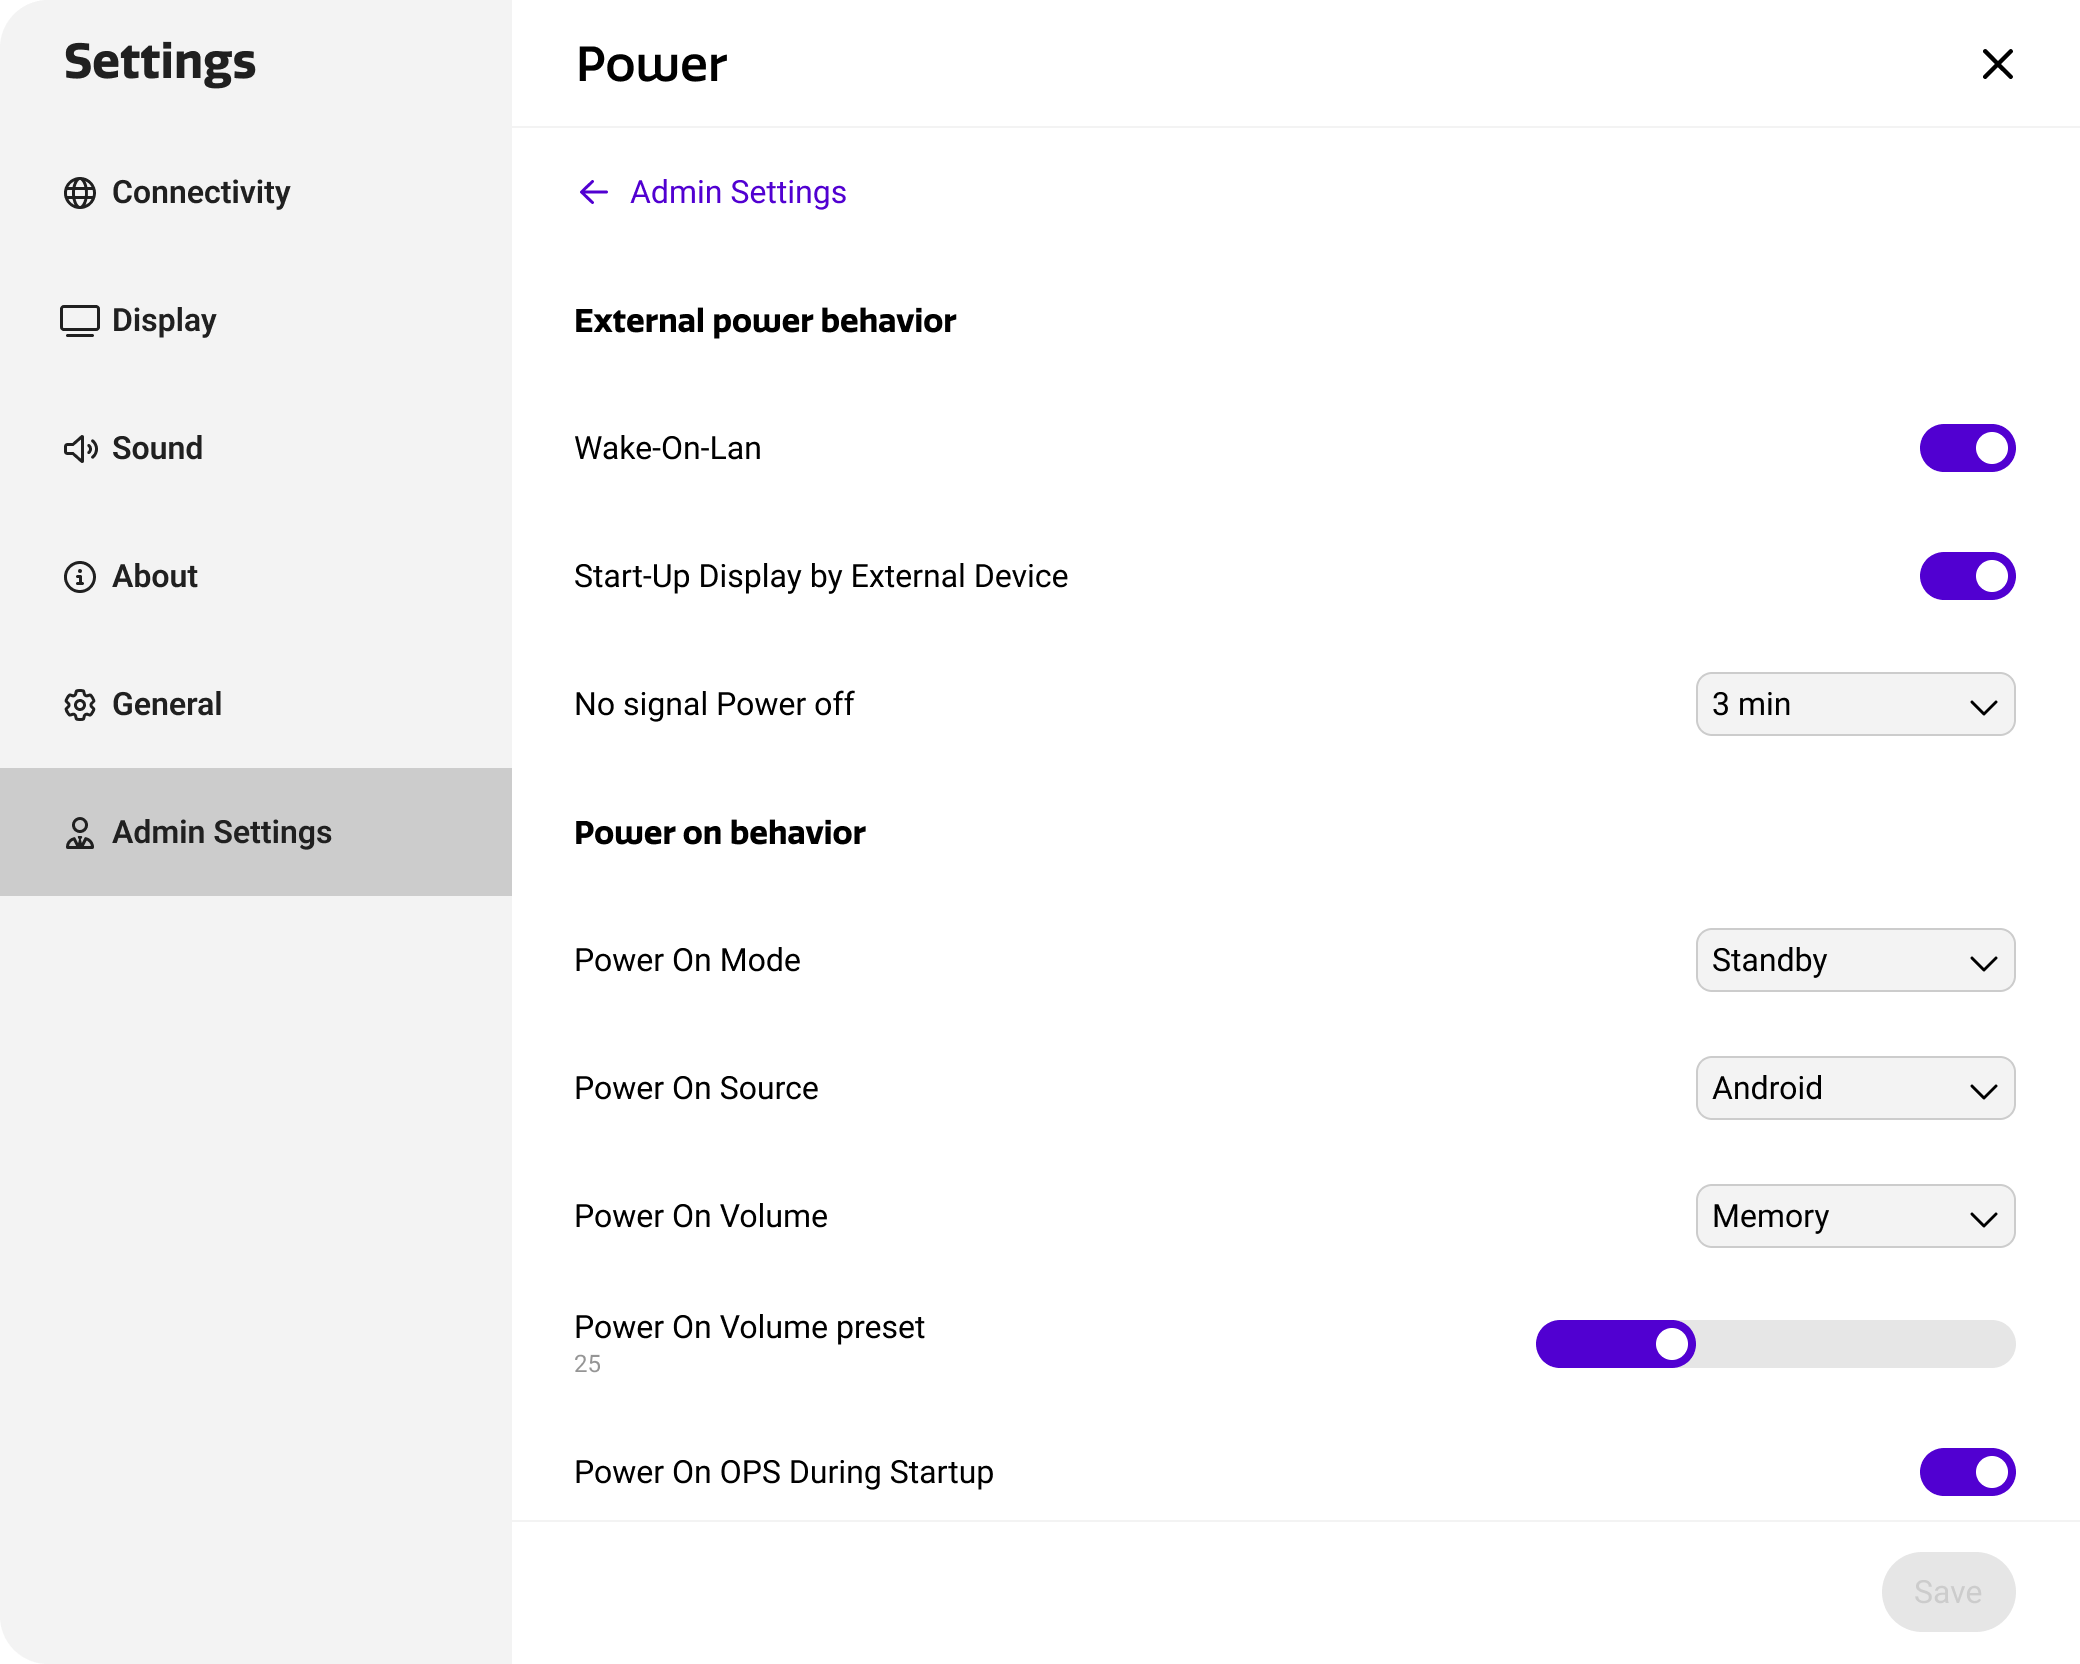Switch to the Display settings menu
The width and height of the screenshot is (2080, 1664).
(164, 320)
